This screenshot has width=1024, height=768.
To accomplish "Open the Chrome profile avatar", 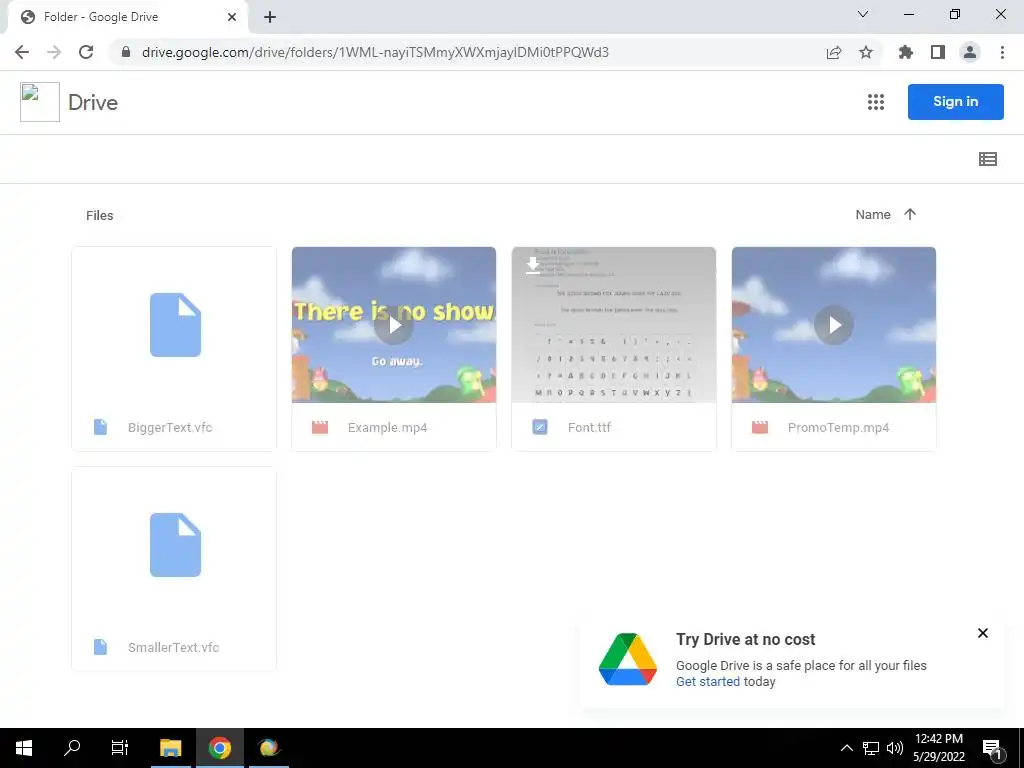I will point(970,52).
